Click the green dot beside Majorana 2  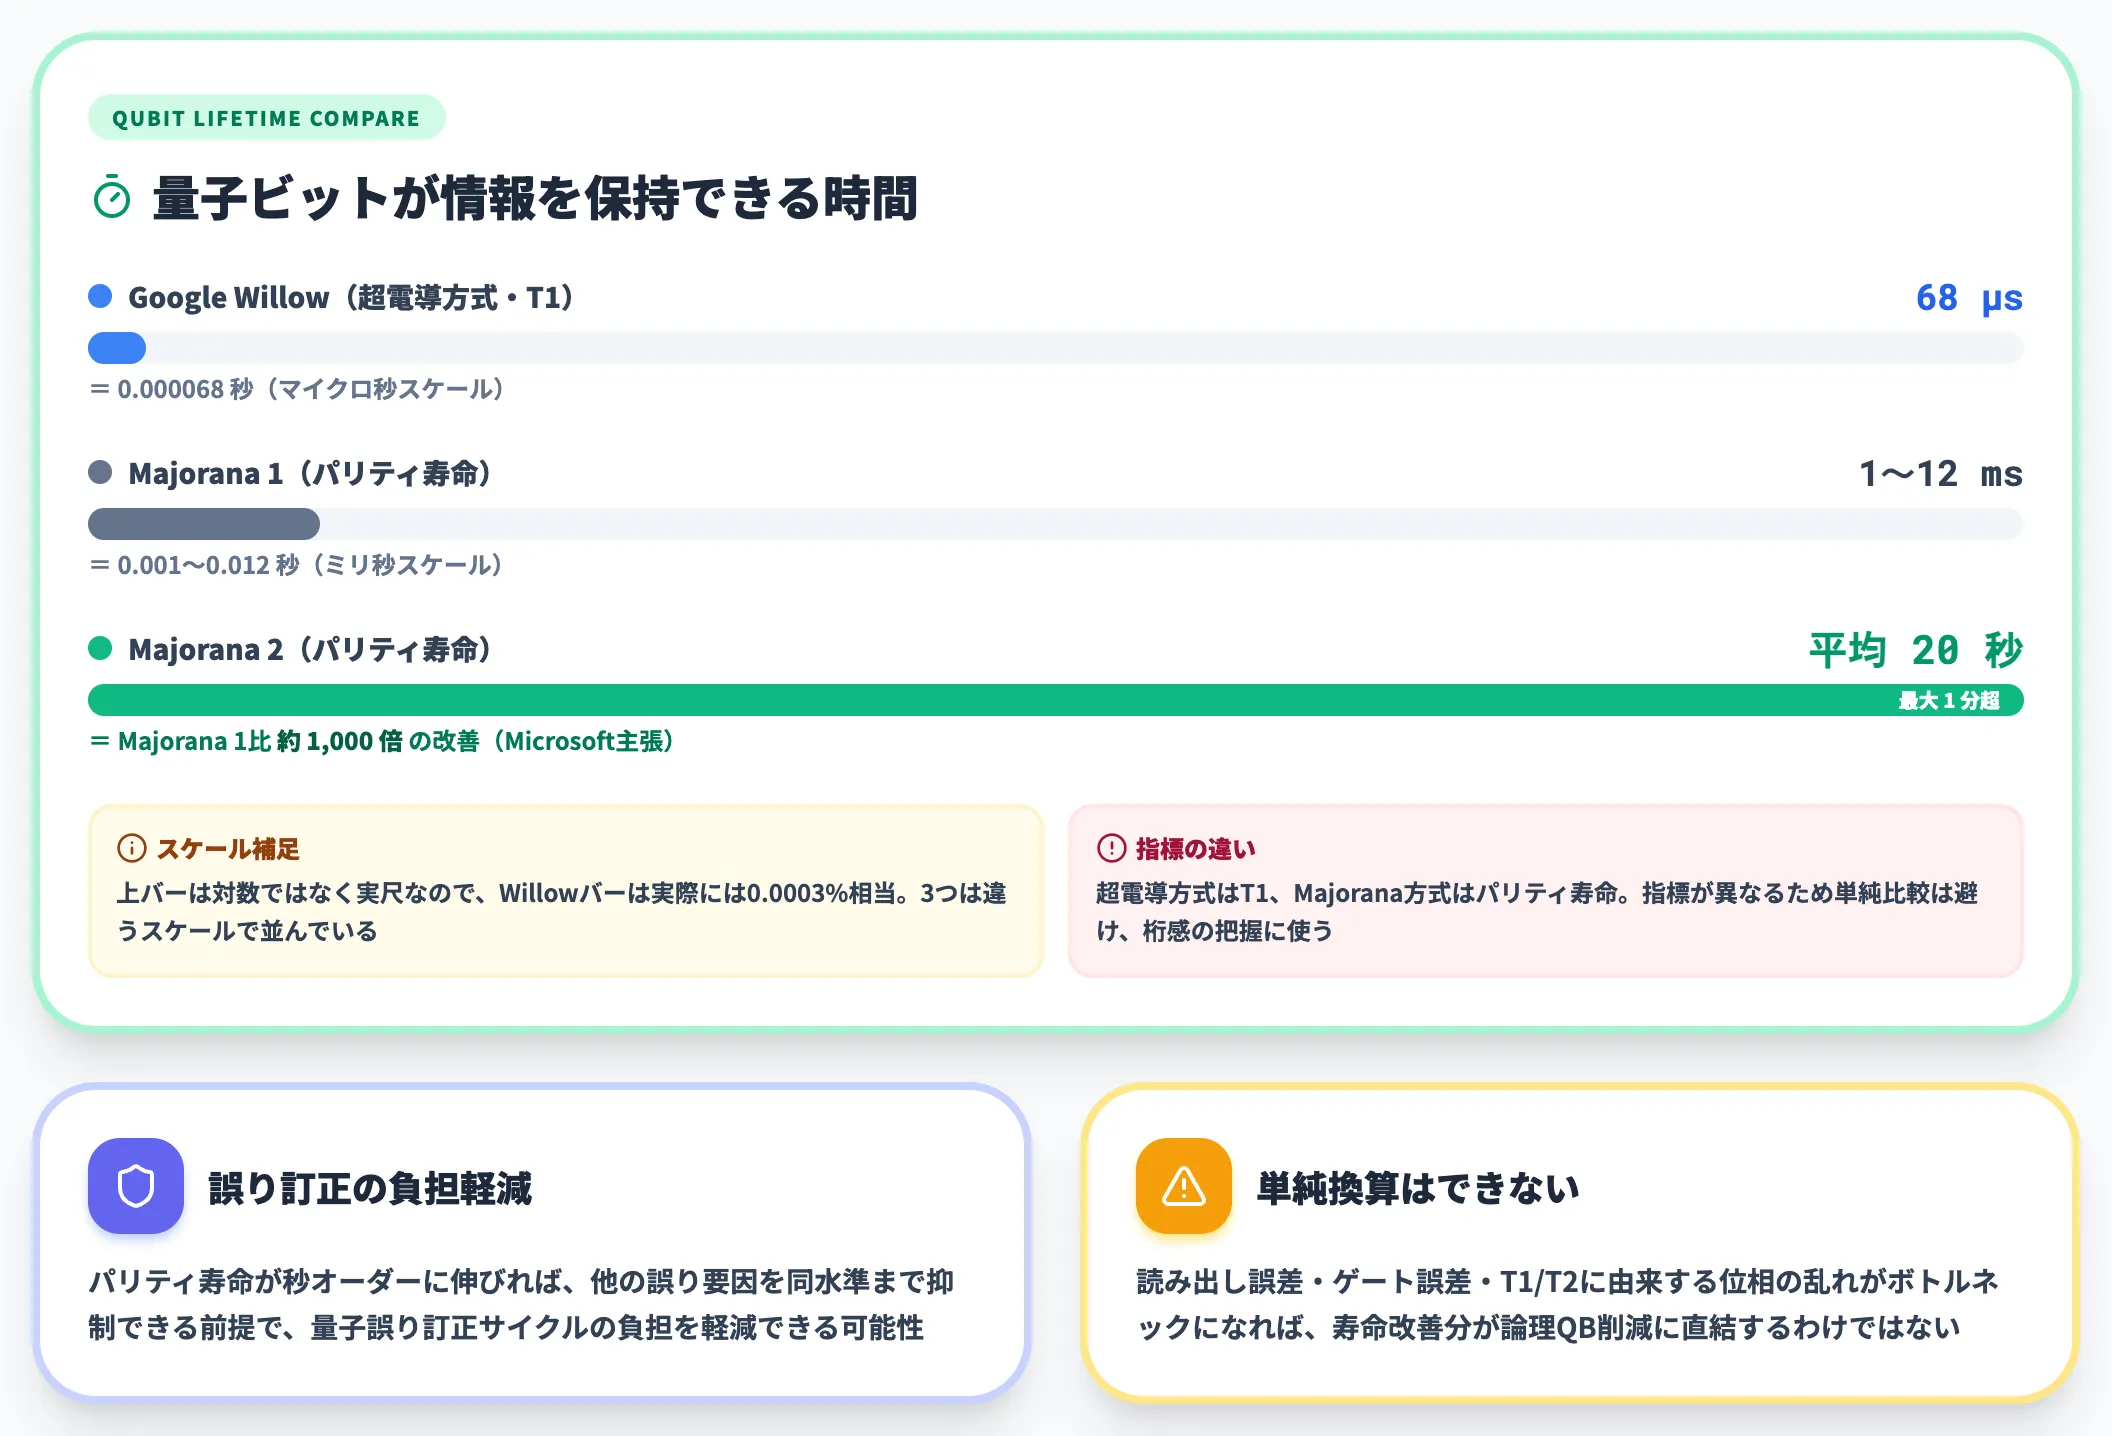pos(100,648)
